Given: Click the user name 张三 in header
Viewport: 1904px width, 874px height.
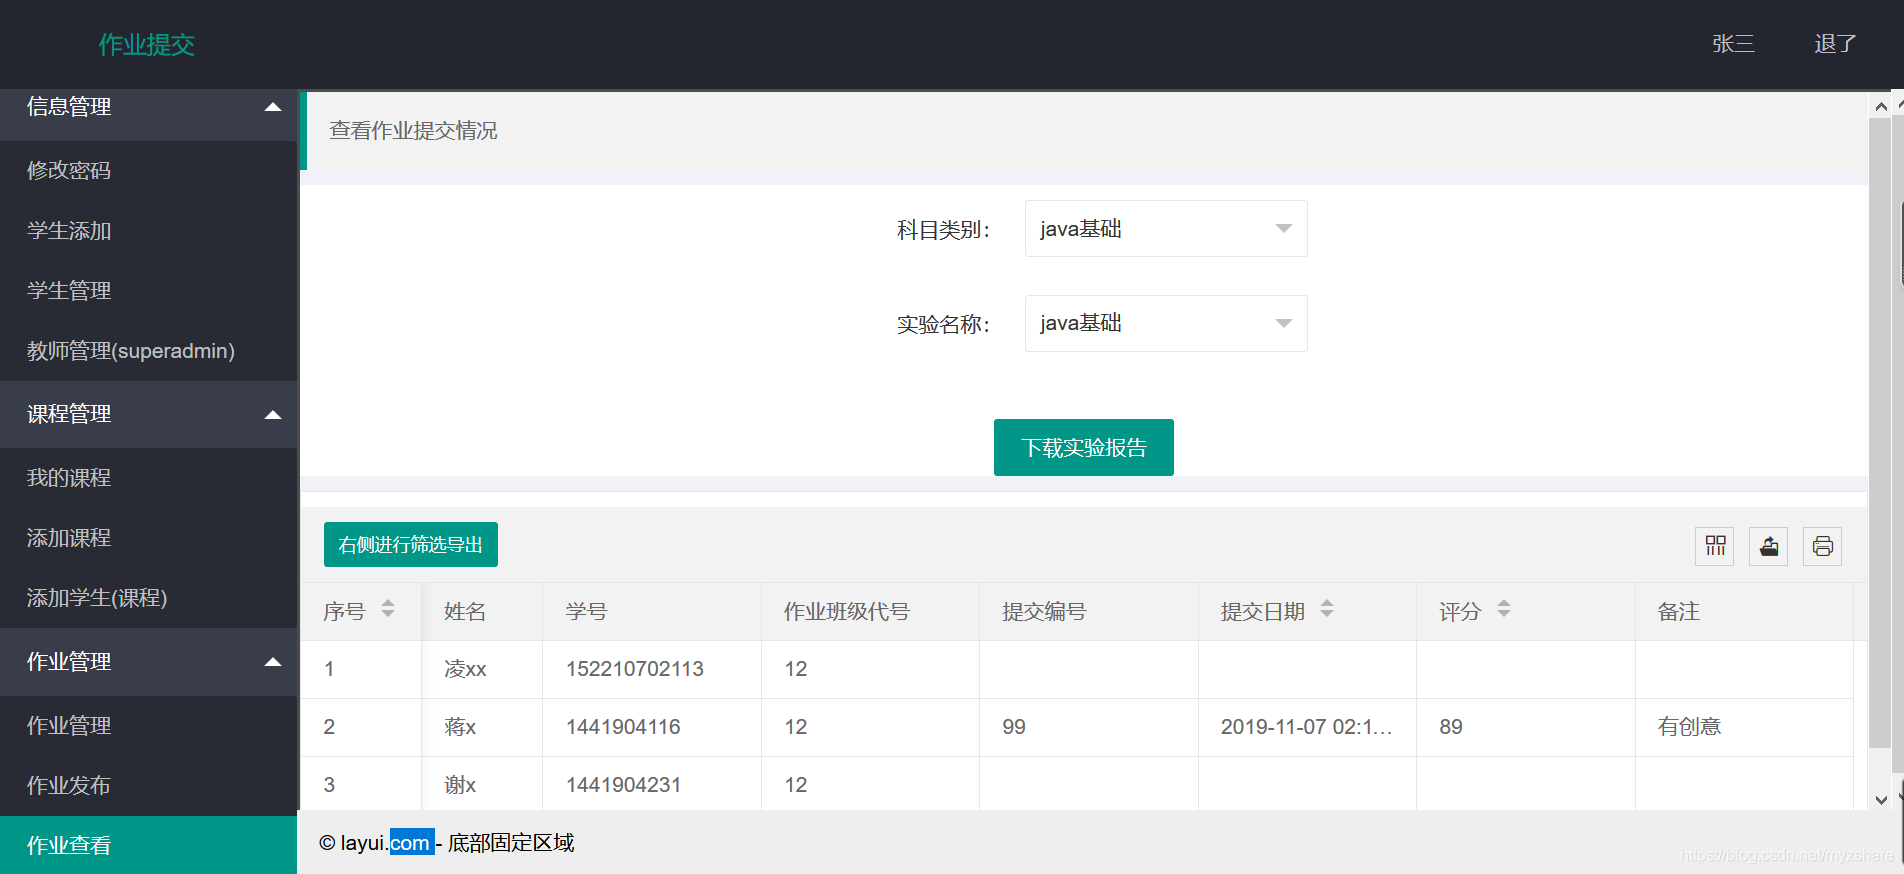Looking at the screenshot, I should (1733, 44).
